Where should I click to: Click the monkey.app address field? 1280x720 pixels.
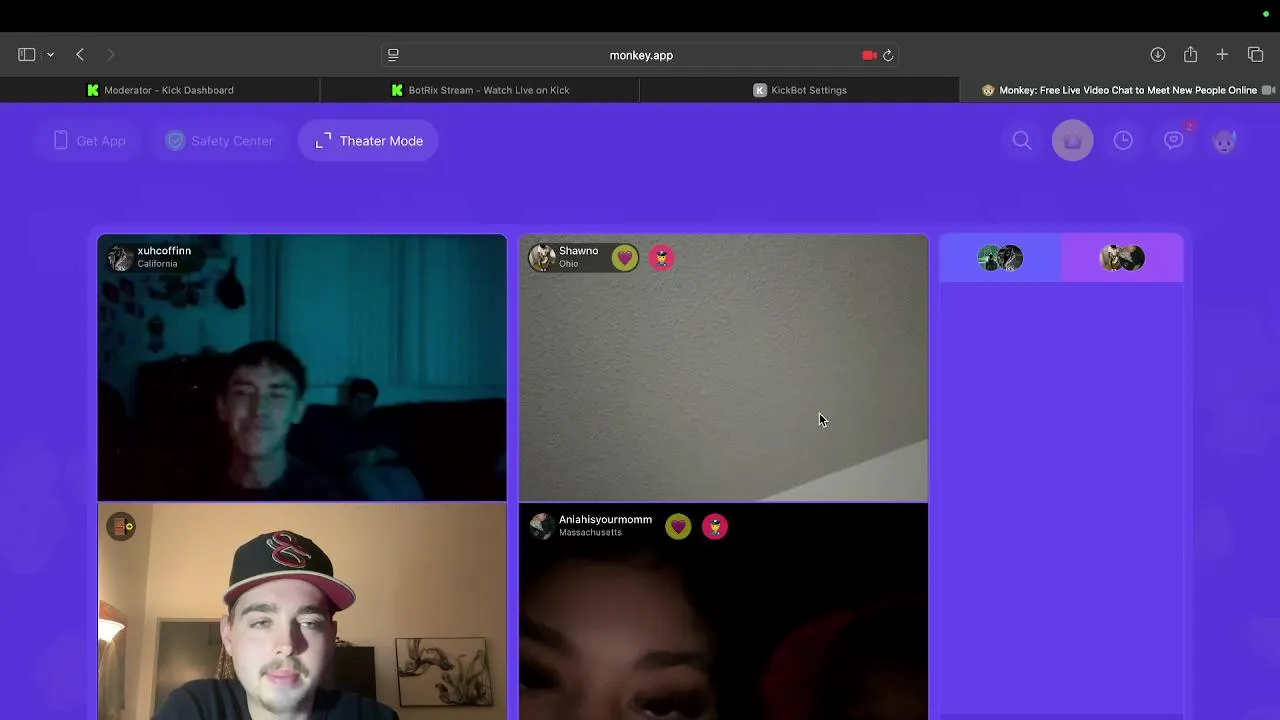click(641, 55)
